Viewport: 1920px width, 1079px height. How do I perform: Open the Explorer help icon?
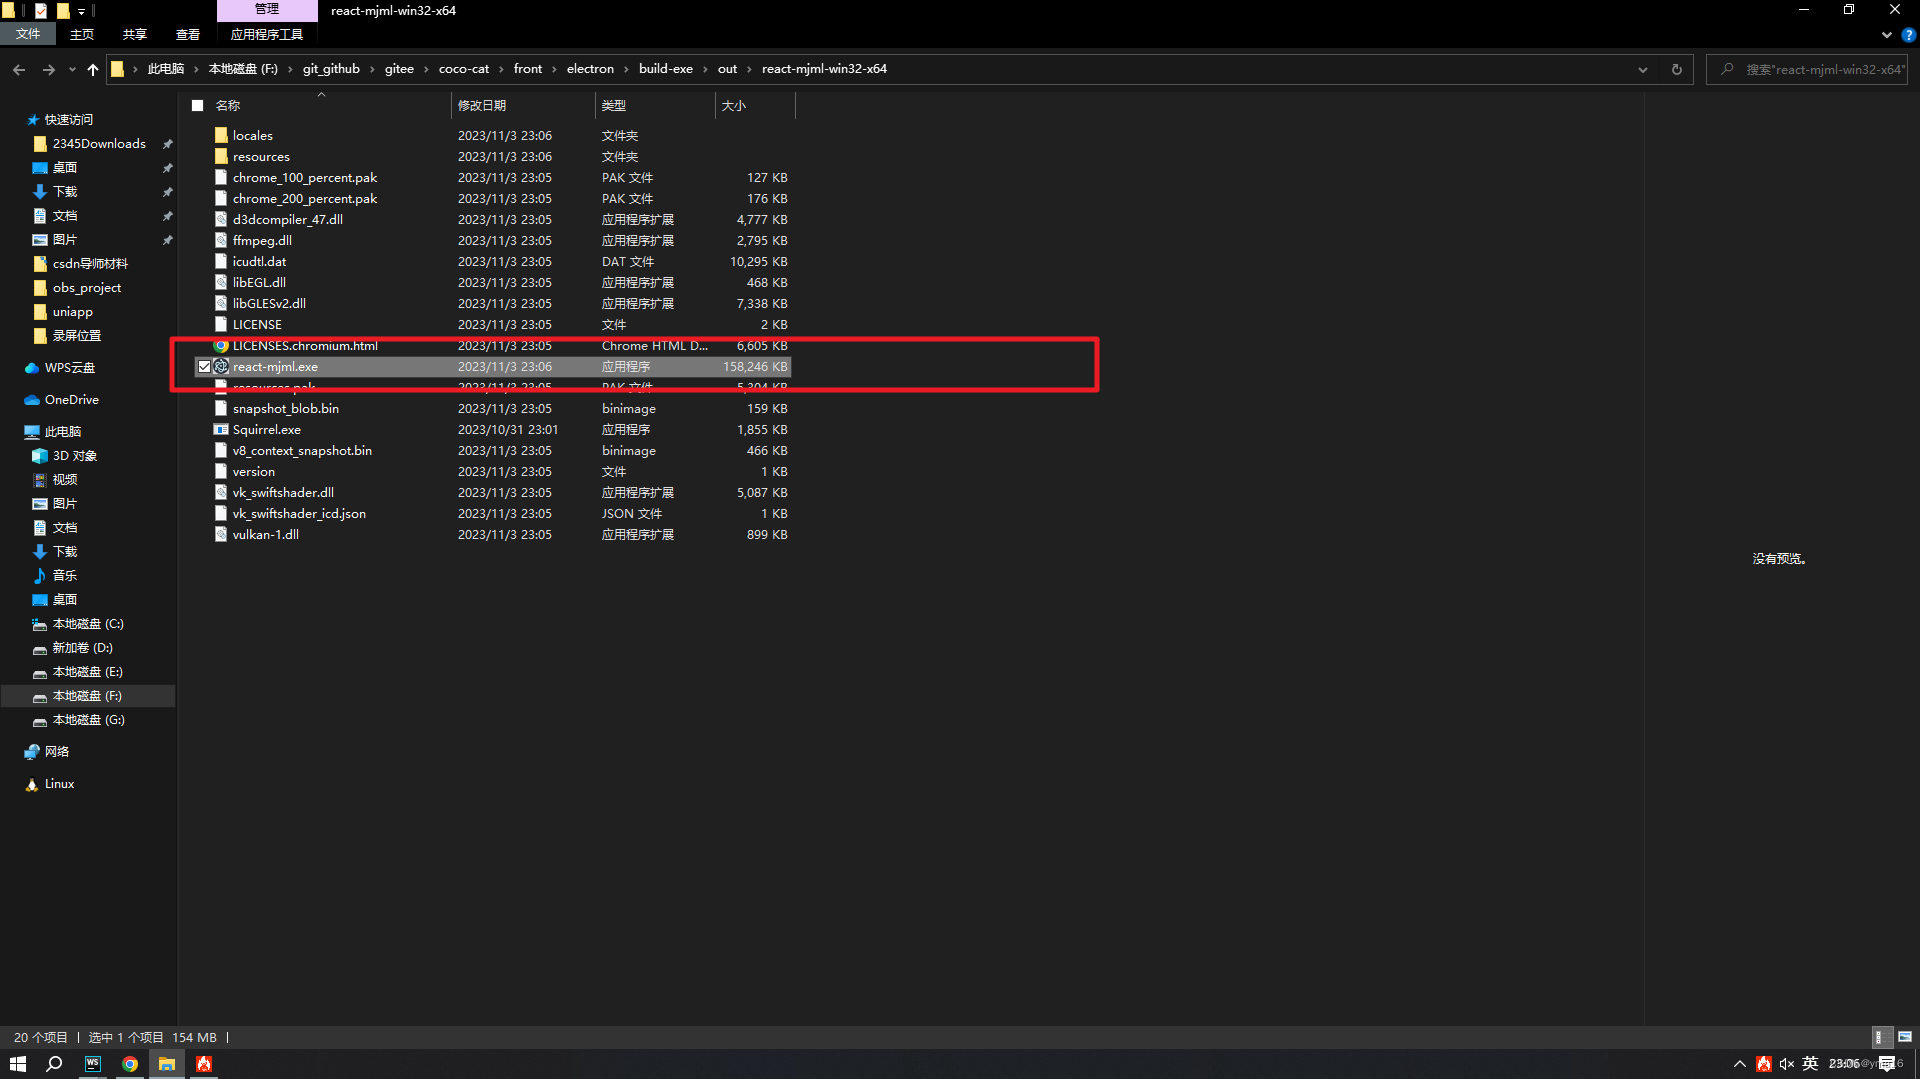(1908, 35)
